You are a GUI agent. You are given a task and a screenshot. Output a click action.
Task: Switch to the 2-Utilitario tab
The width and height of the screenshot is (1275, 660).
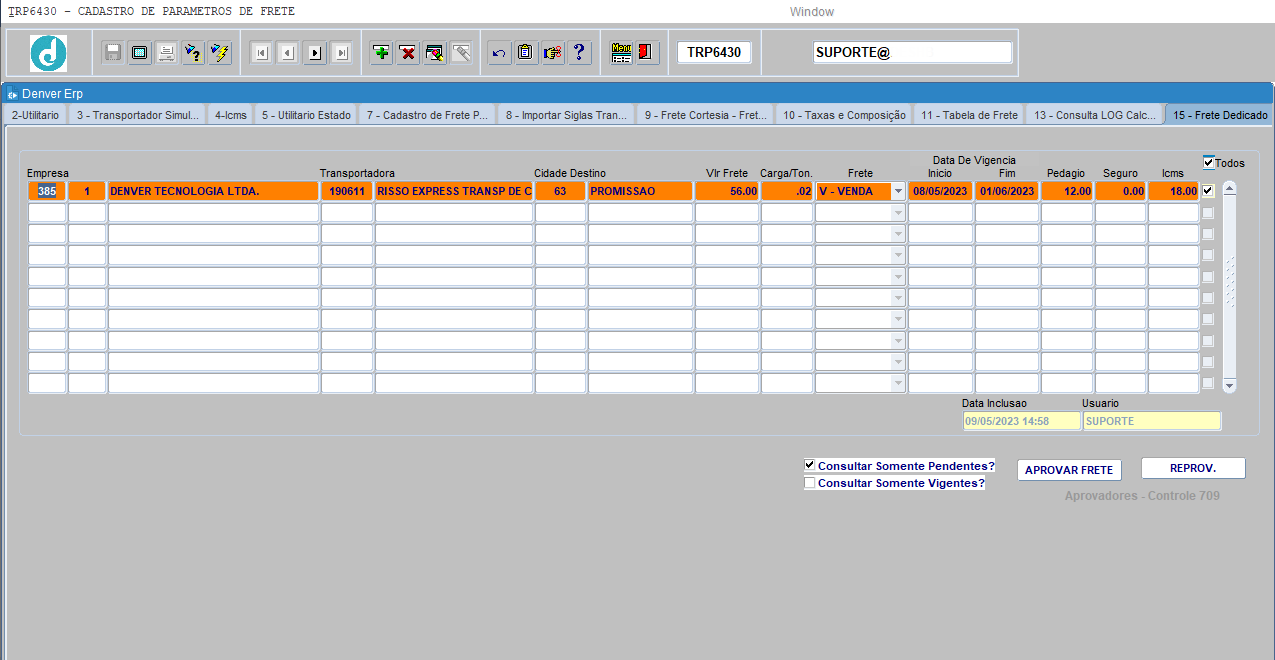click(x=35, y=115)
